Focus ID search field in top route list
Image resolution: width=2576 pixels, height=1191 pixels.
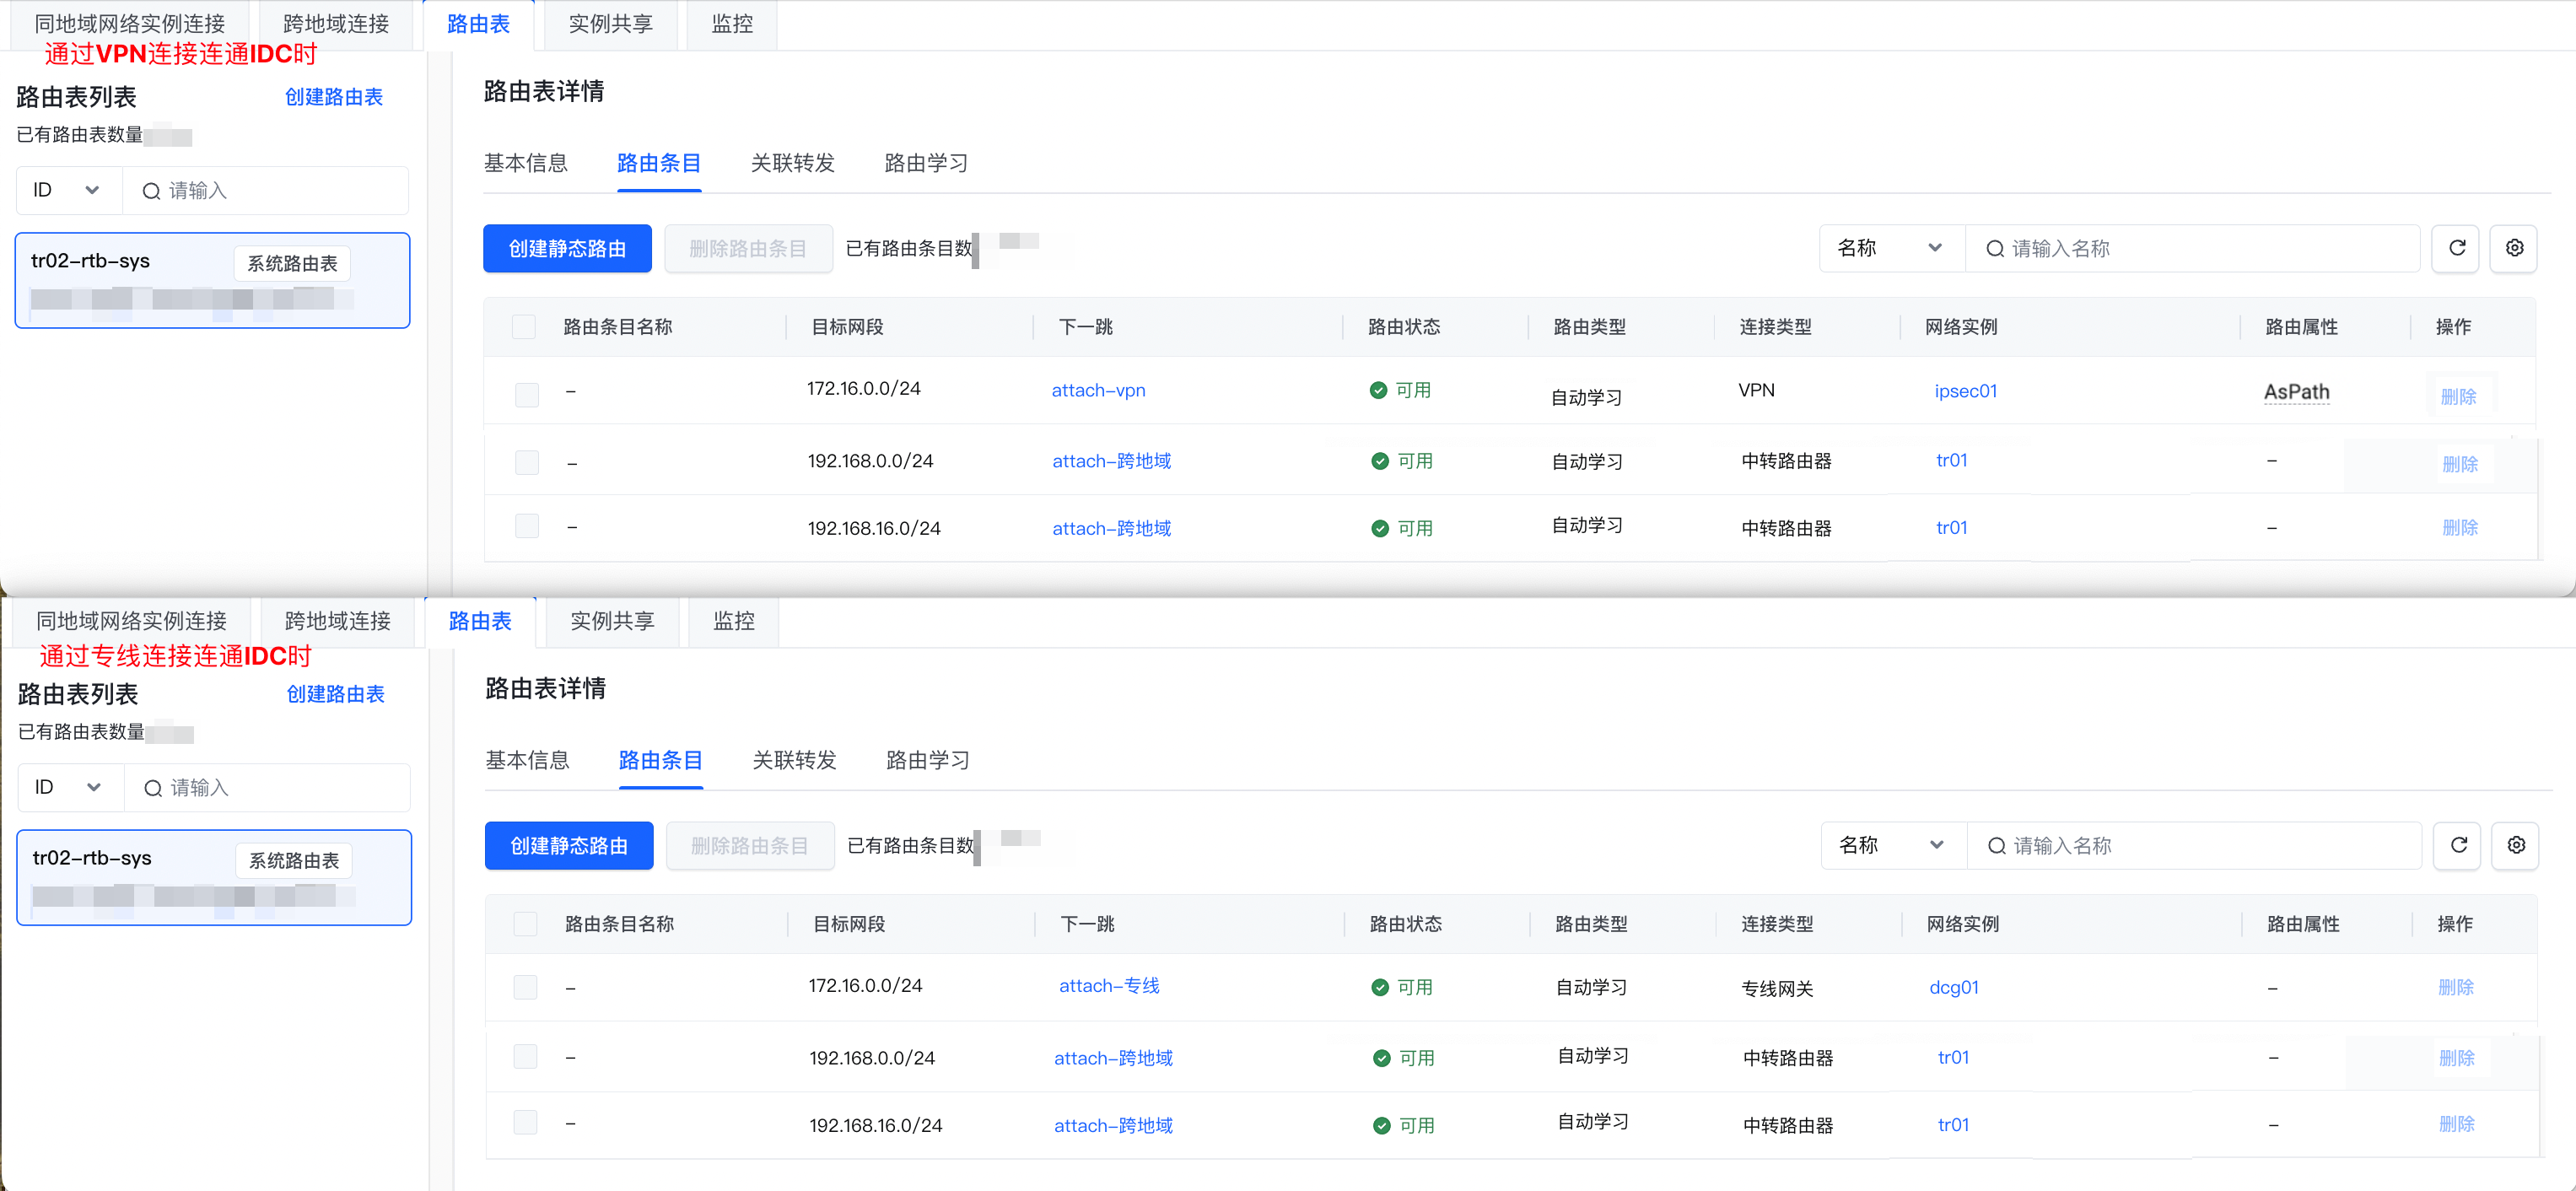pos(265,190)
